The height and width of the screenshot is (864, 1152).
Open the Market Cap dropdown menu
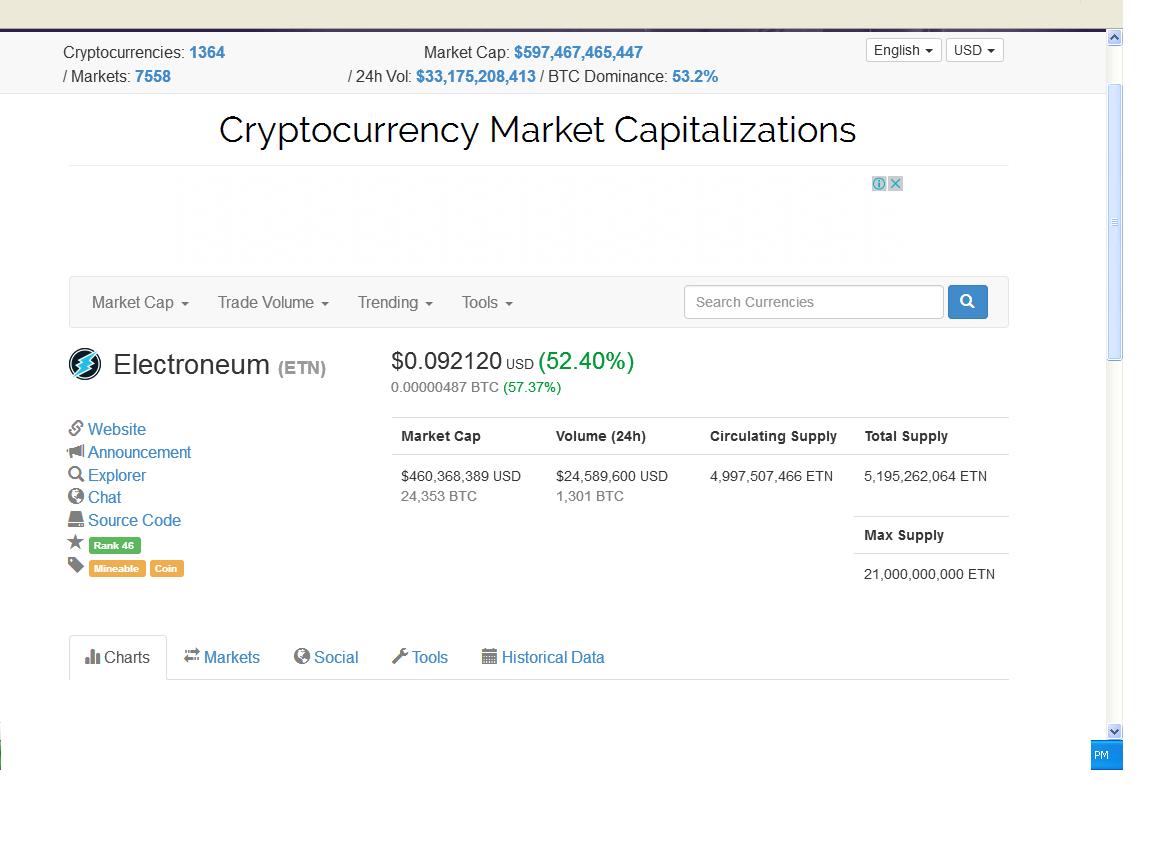click(x=140, y=303)
